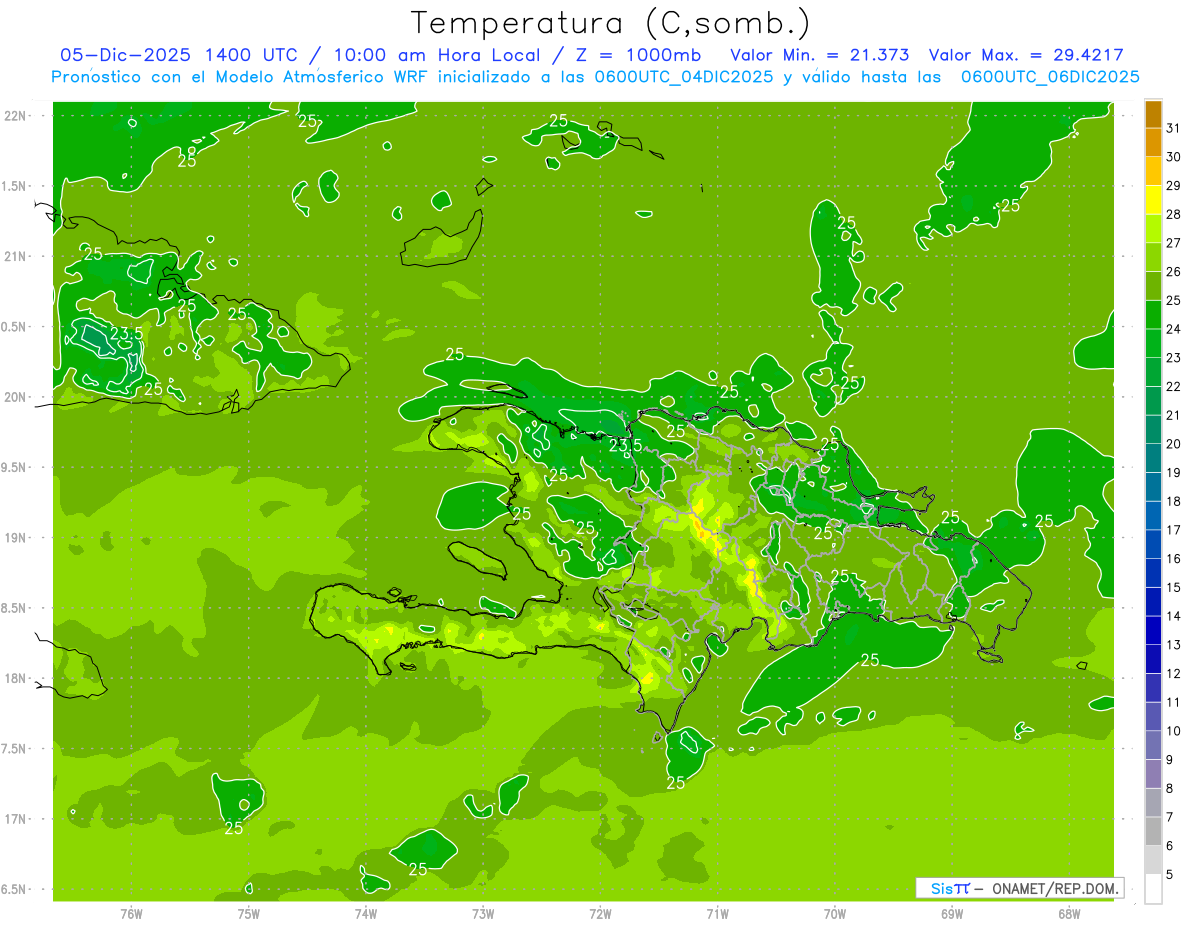Click the "31" color scale label

pyautogui.click(x=1173, y=128)
